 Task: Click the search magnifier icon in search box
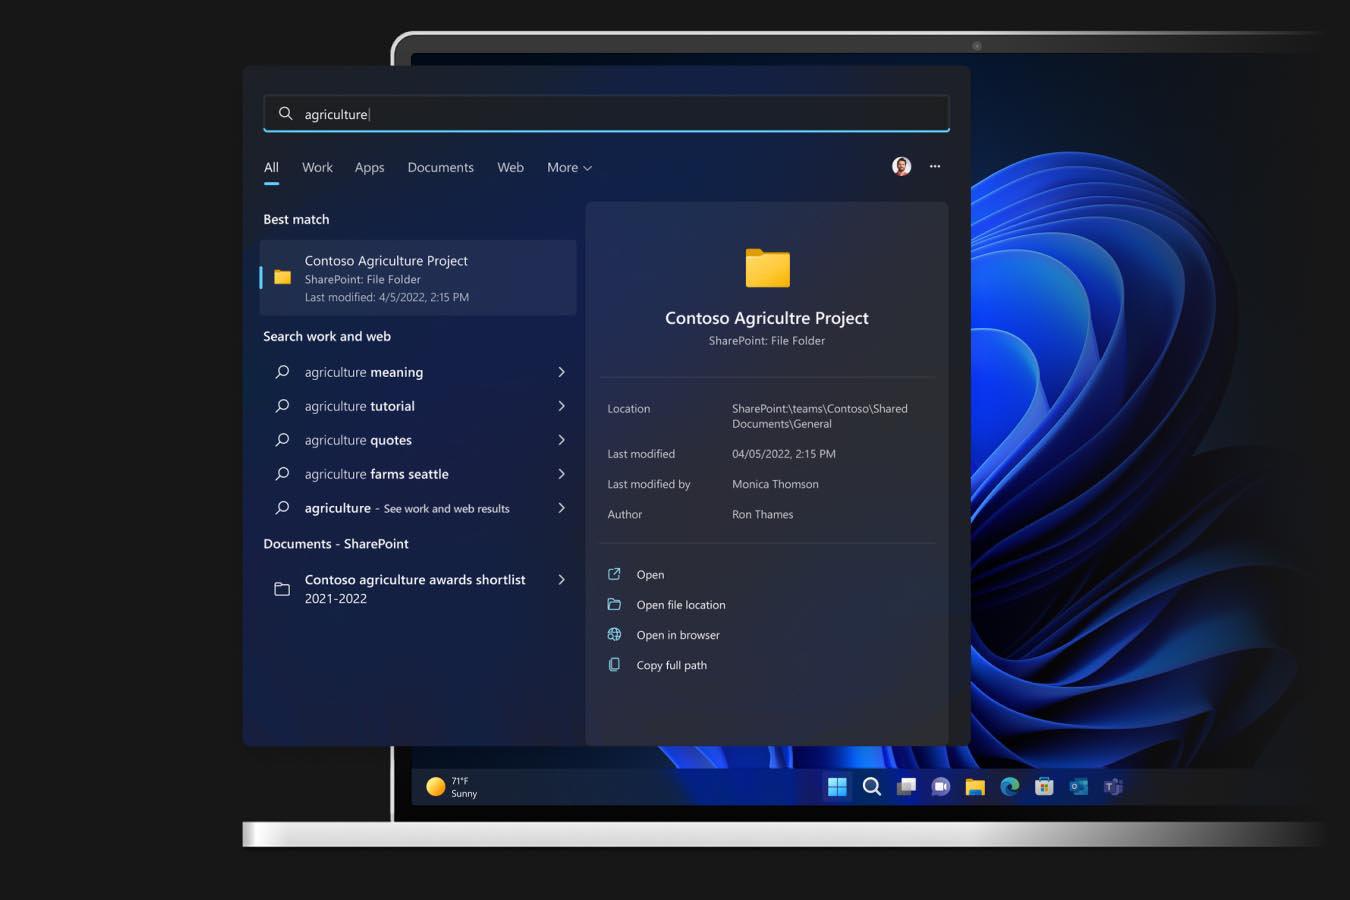point(285,114)
